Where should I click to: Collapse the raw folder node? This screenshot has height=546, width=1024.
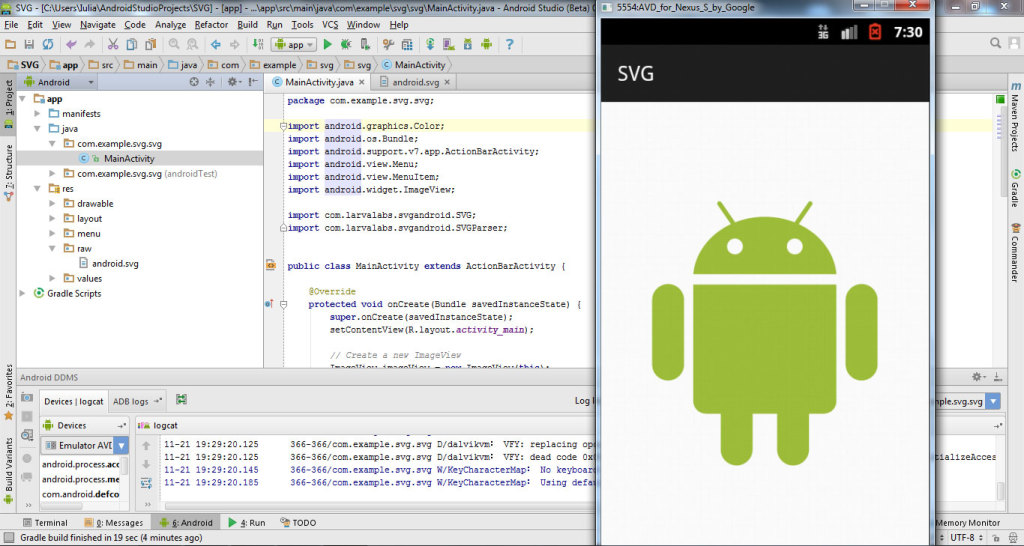(x=53, y=249)
